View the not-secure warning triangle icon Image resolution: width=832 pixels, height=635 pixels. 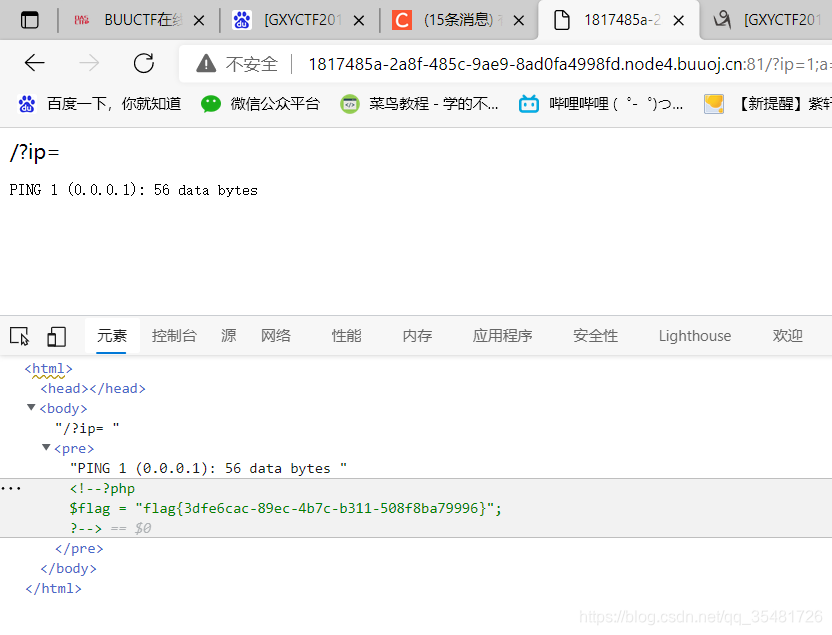coord(206,64)
